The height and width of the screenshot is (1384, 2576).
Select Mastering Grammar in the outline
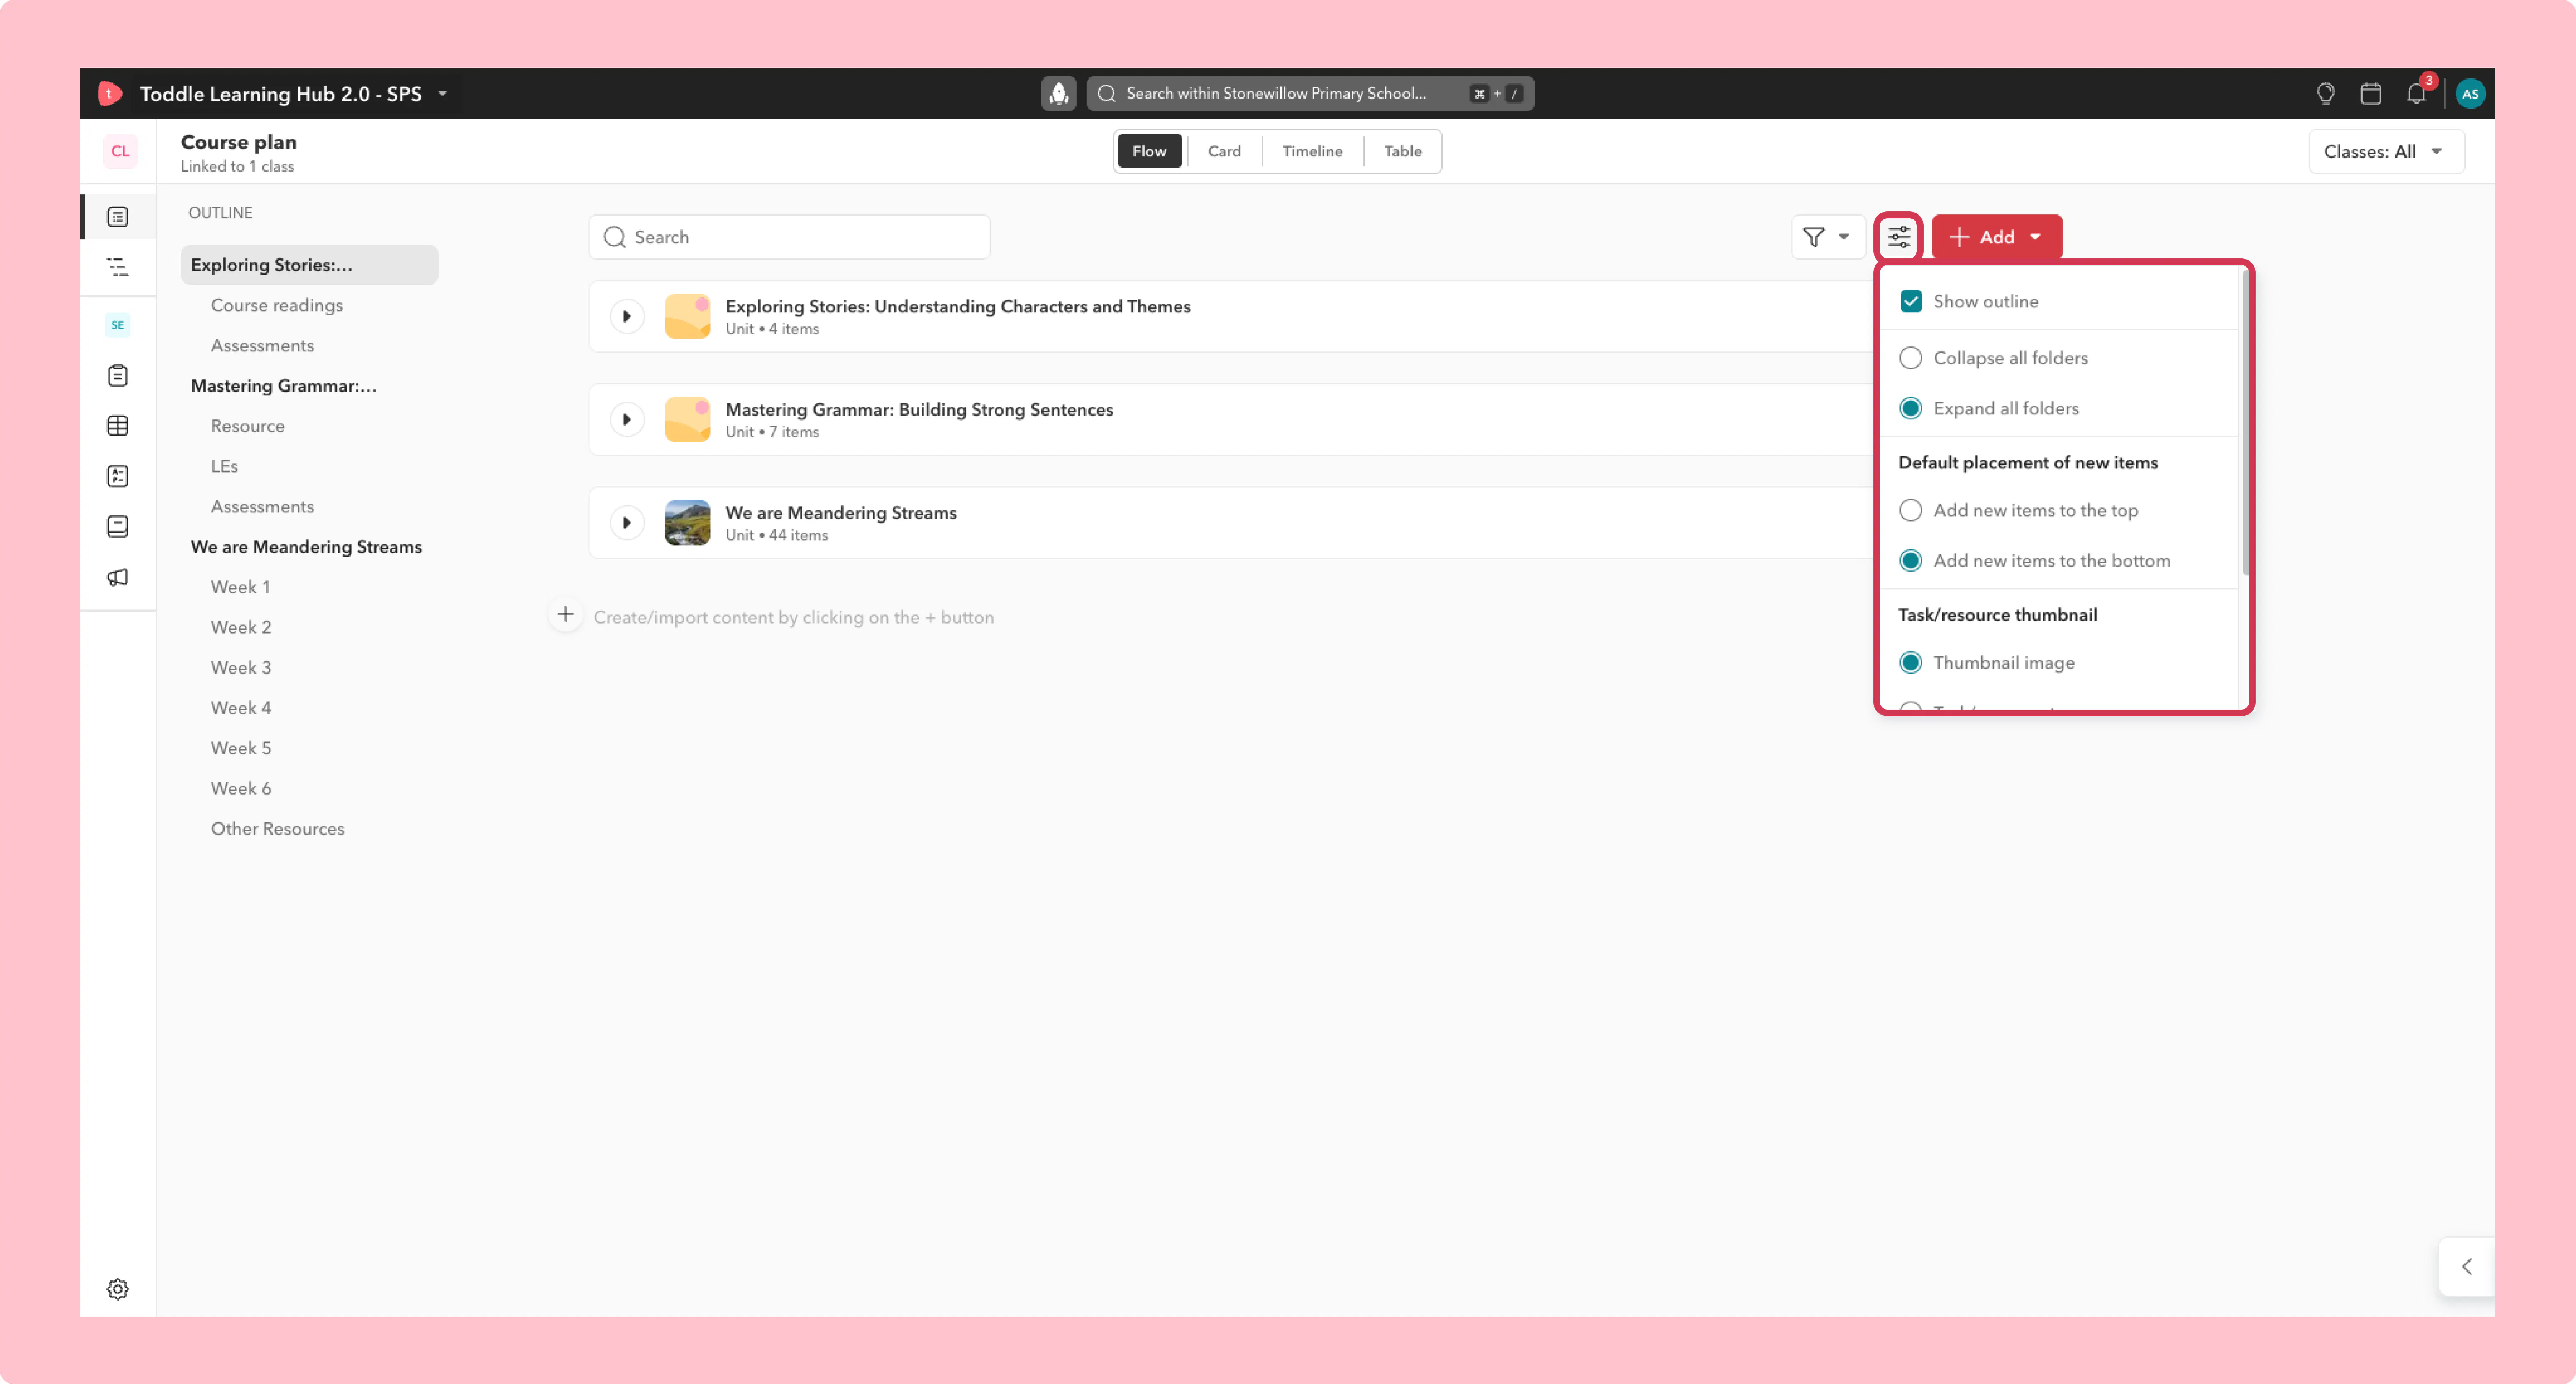(x=284, y=386)
